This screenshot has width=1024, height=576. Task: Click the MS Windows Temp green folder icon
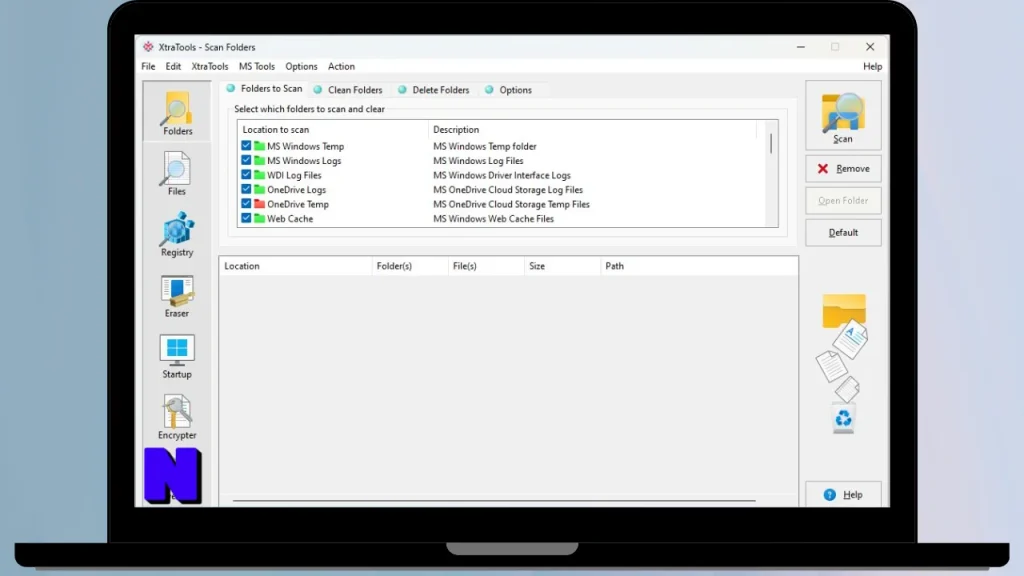click(x=259, y=146)
